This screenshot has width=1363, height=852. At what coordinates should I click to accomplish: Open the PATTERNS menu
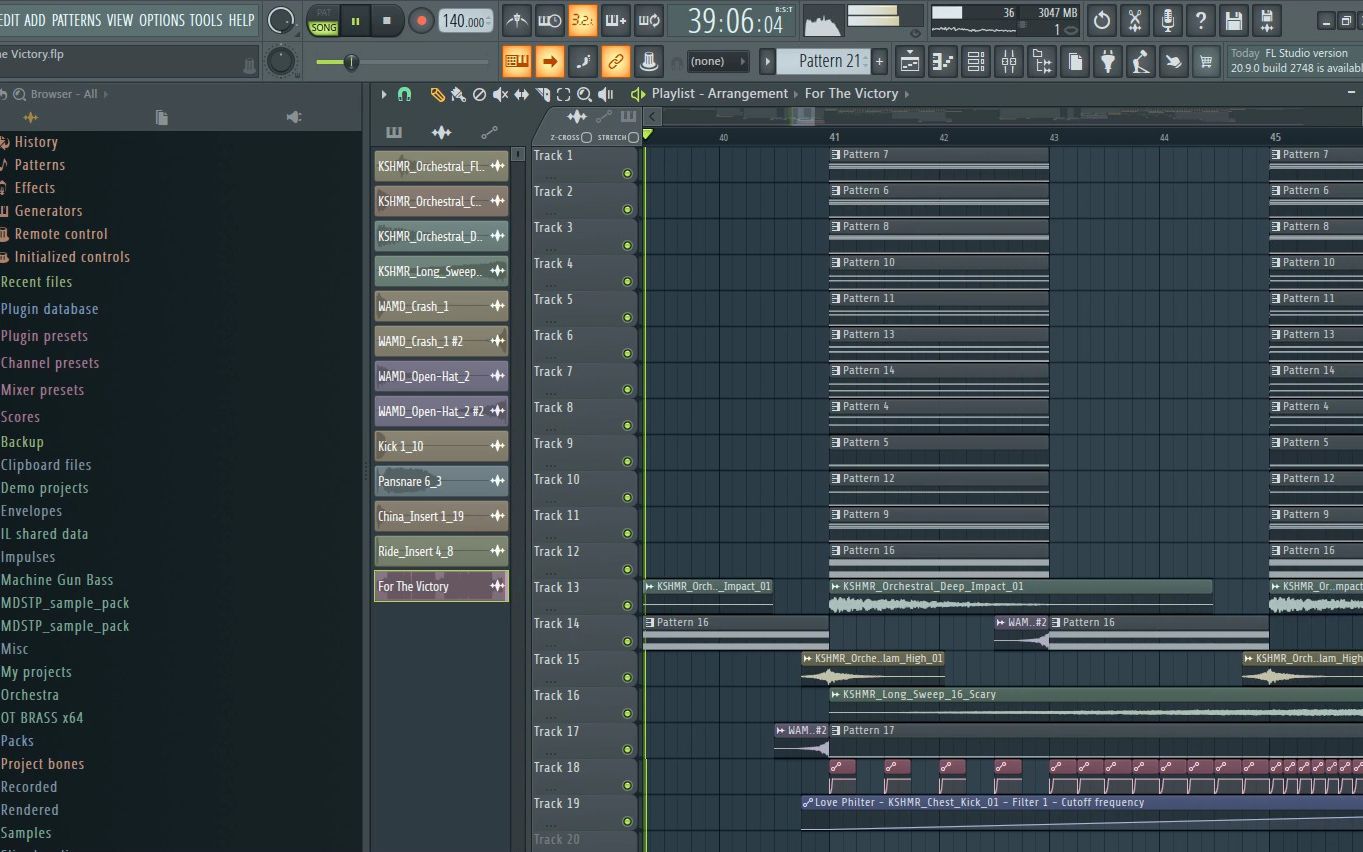point(76,20)
